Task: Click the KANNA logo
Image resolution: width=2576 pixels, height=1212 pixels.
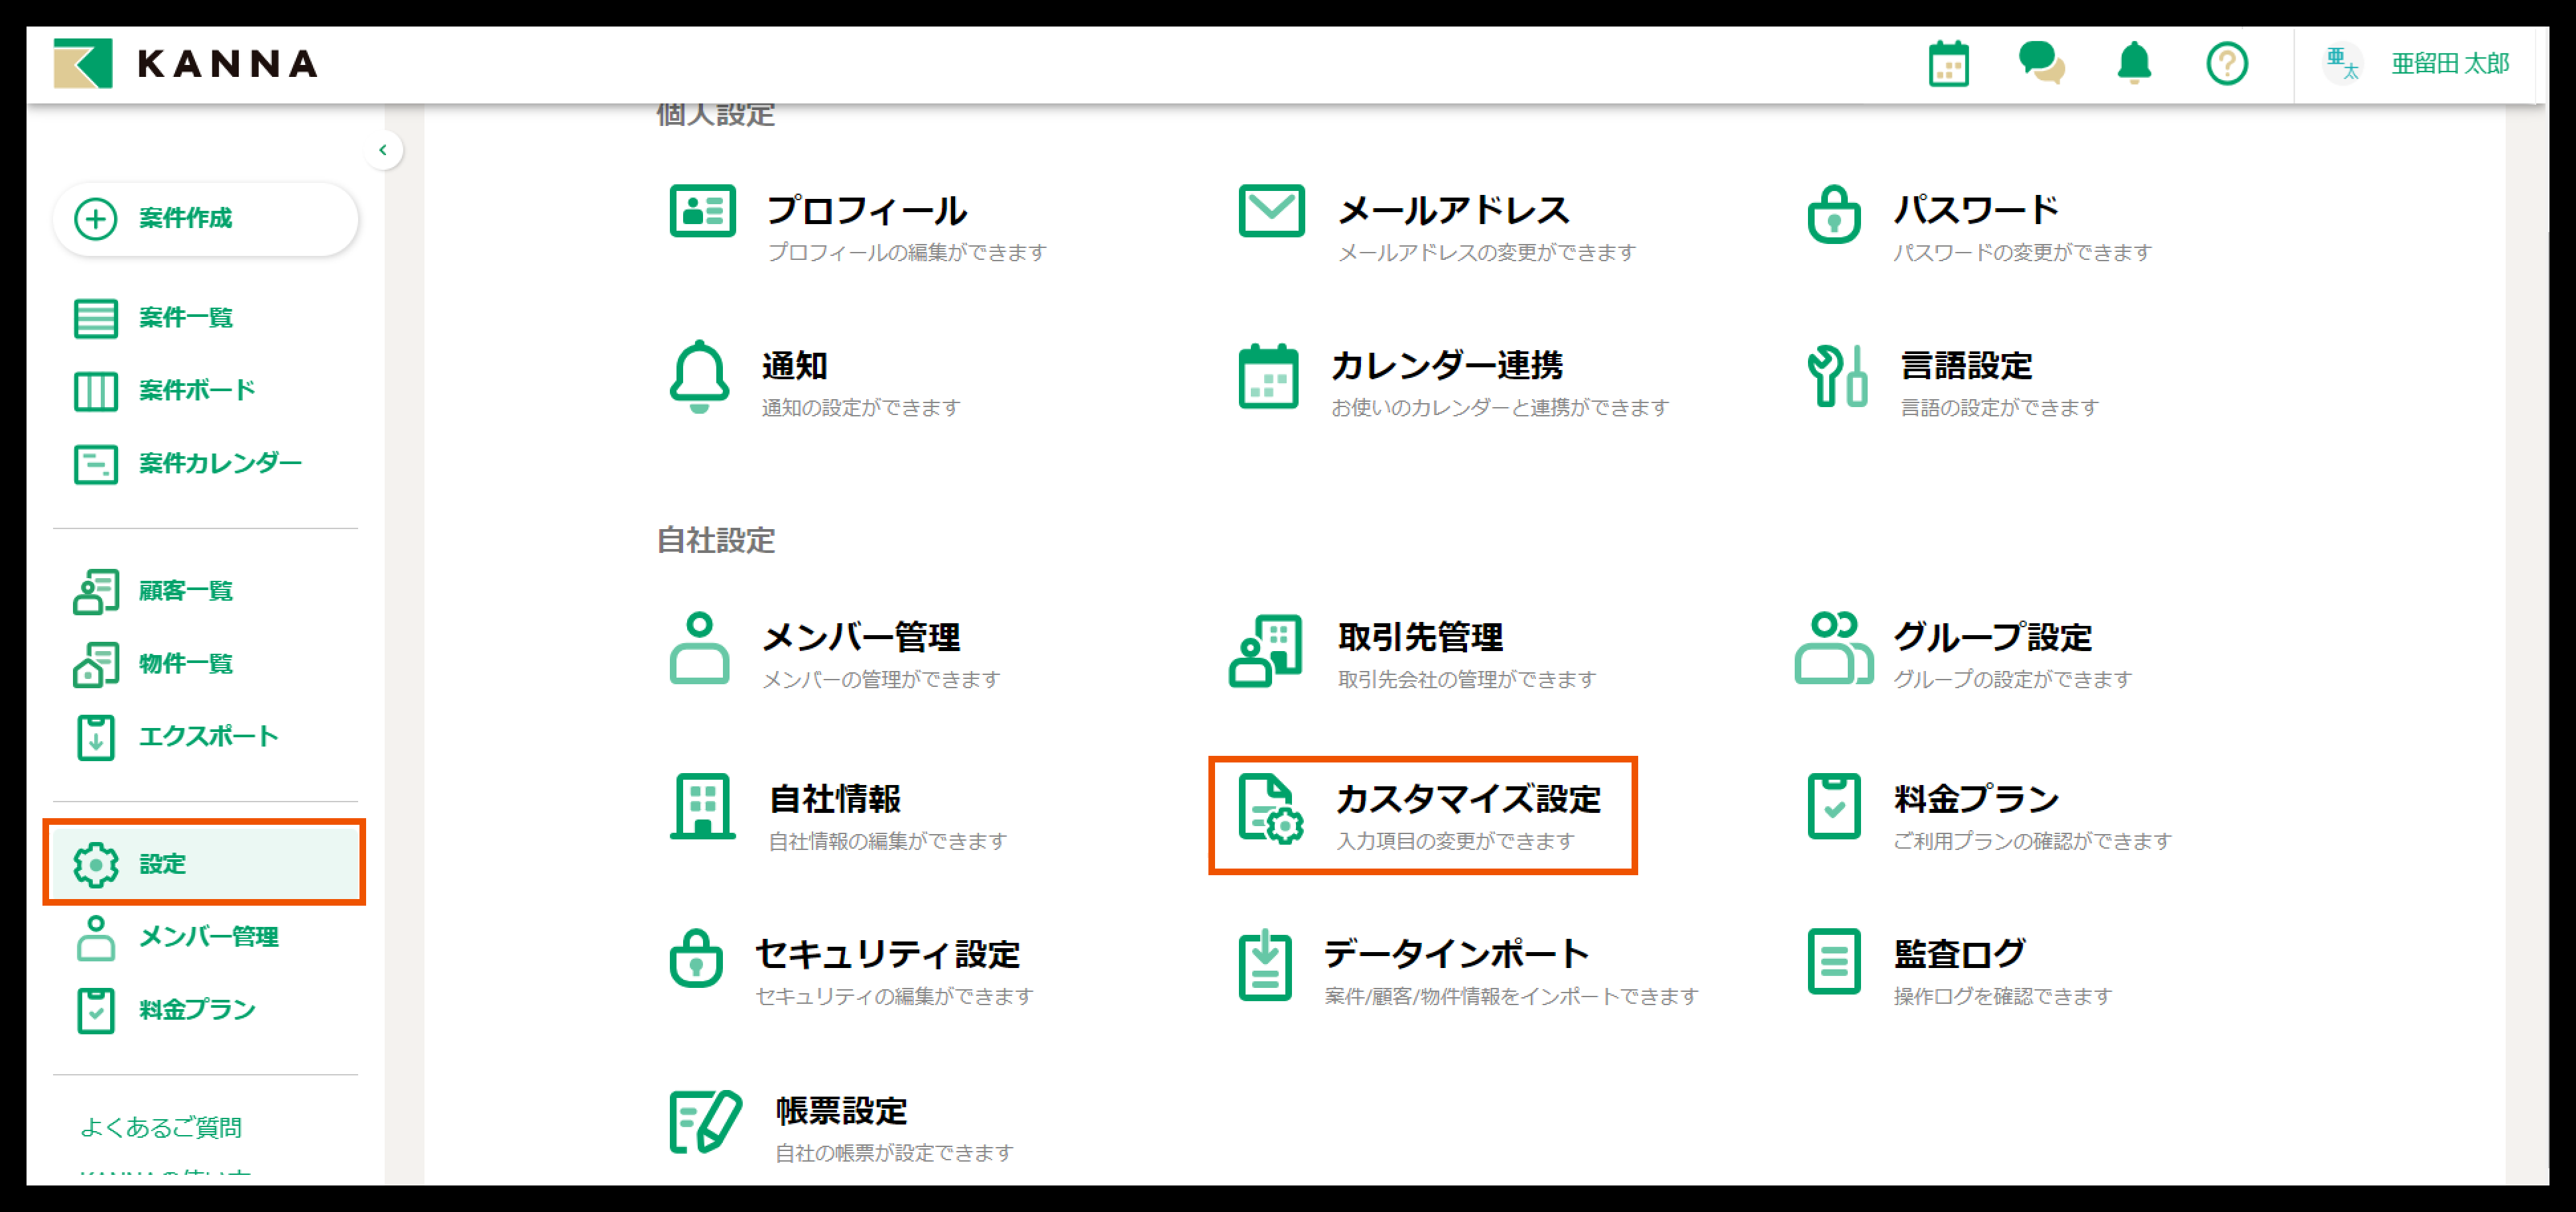Action: 186,64
